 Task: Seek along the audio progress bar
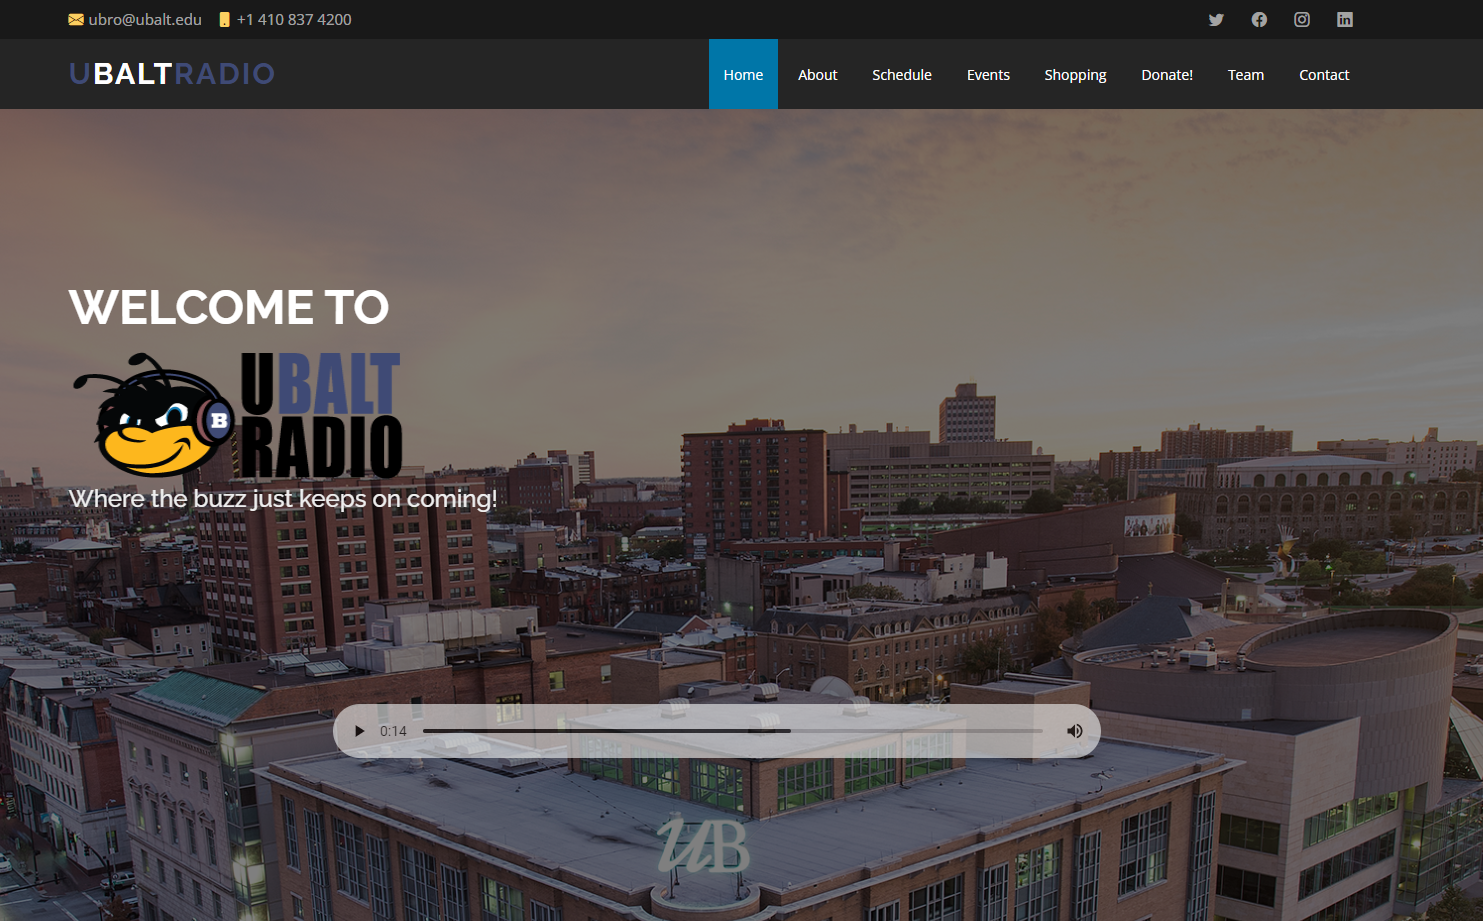(x=732, y=731)
